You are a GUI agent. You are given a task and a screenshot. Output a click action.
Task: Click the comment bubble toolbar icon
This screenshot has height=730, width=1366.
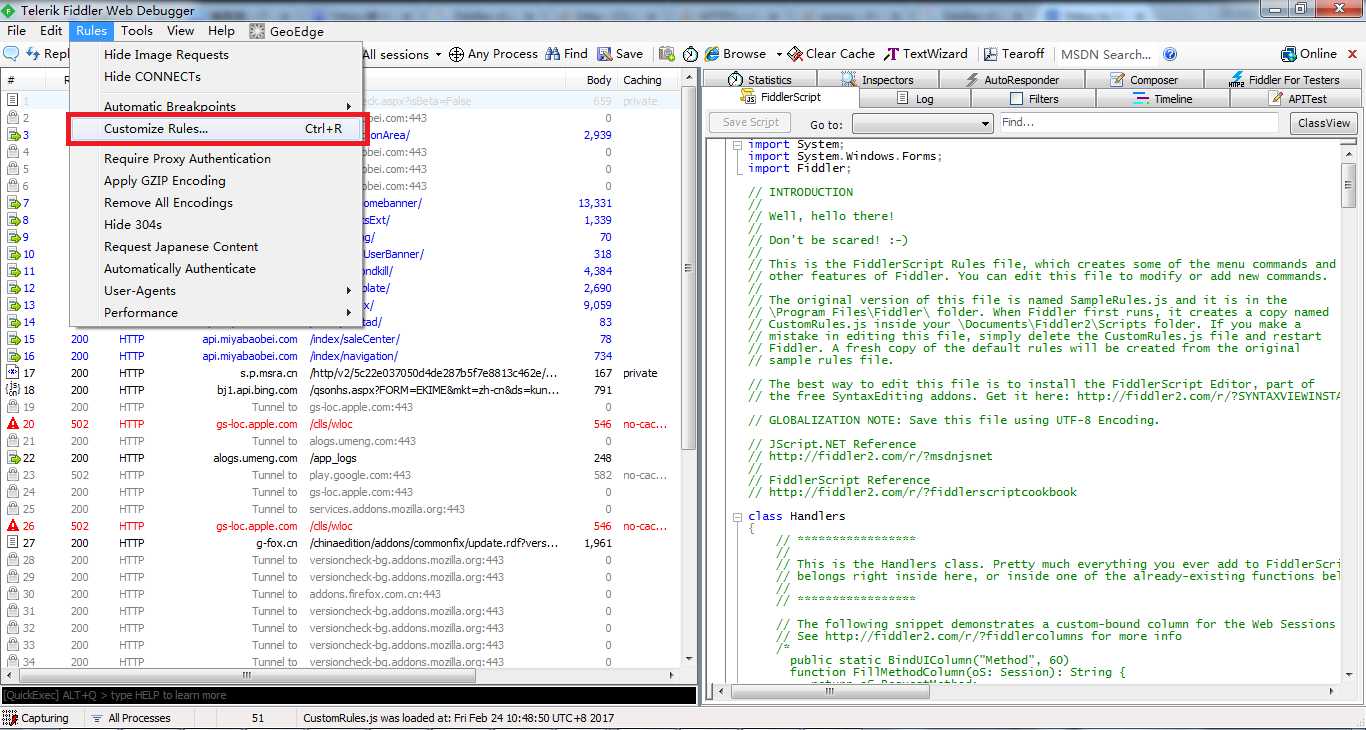(x=12, y=54)
